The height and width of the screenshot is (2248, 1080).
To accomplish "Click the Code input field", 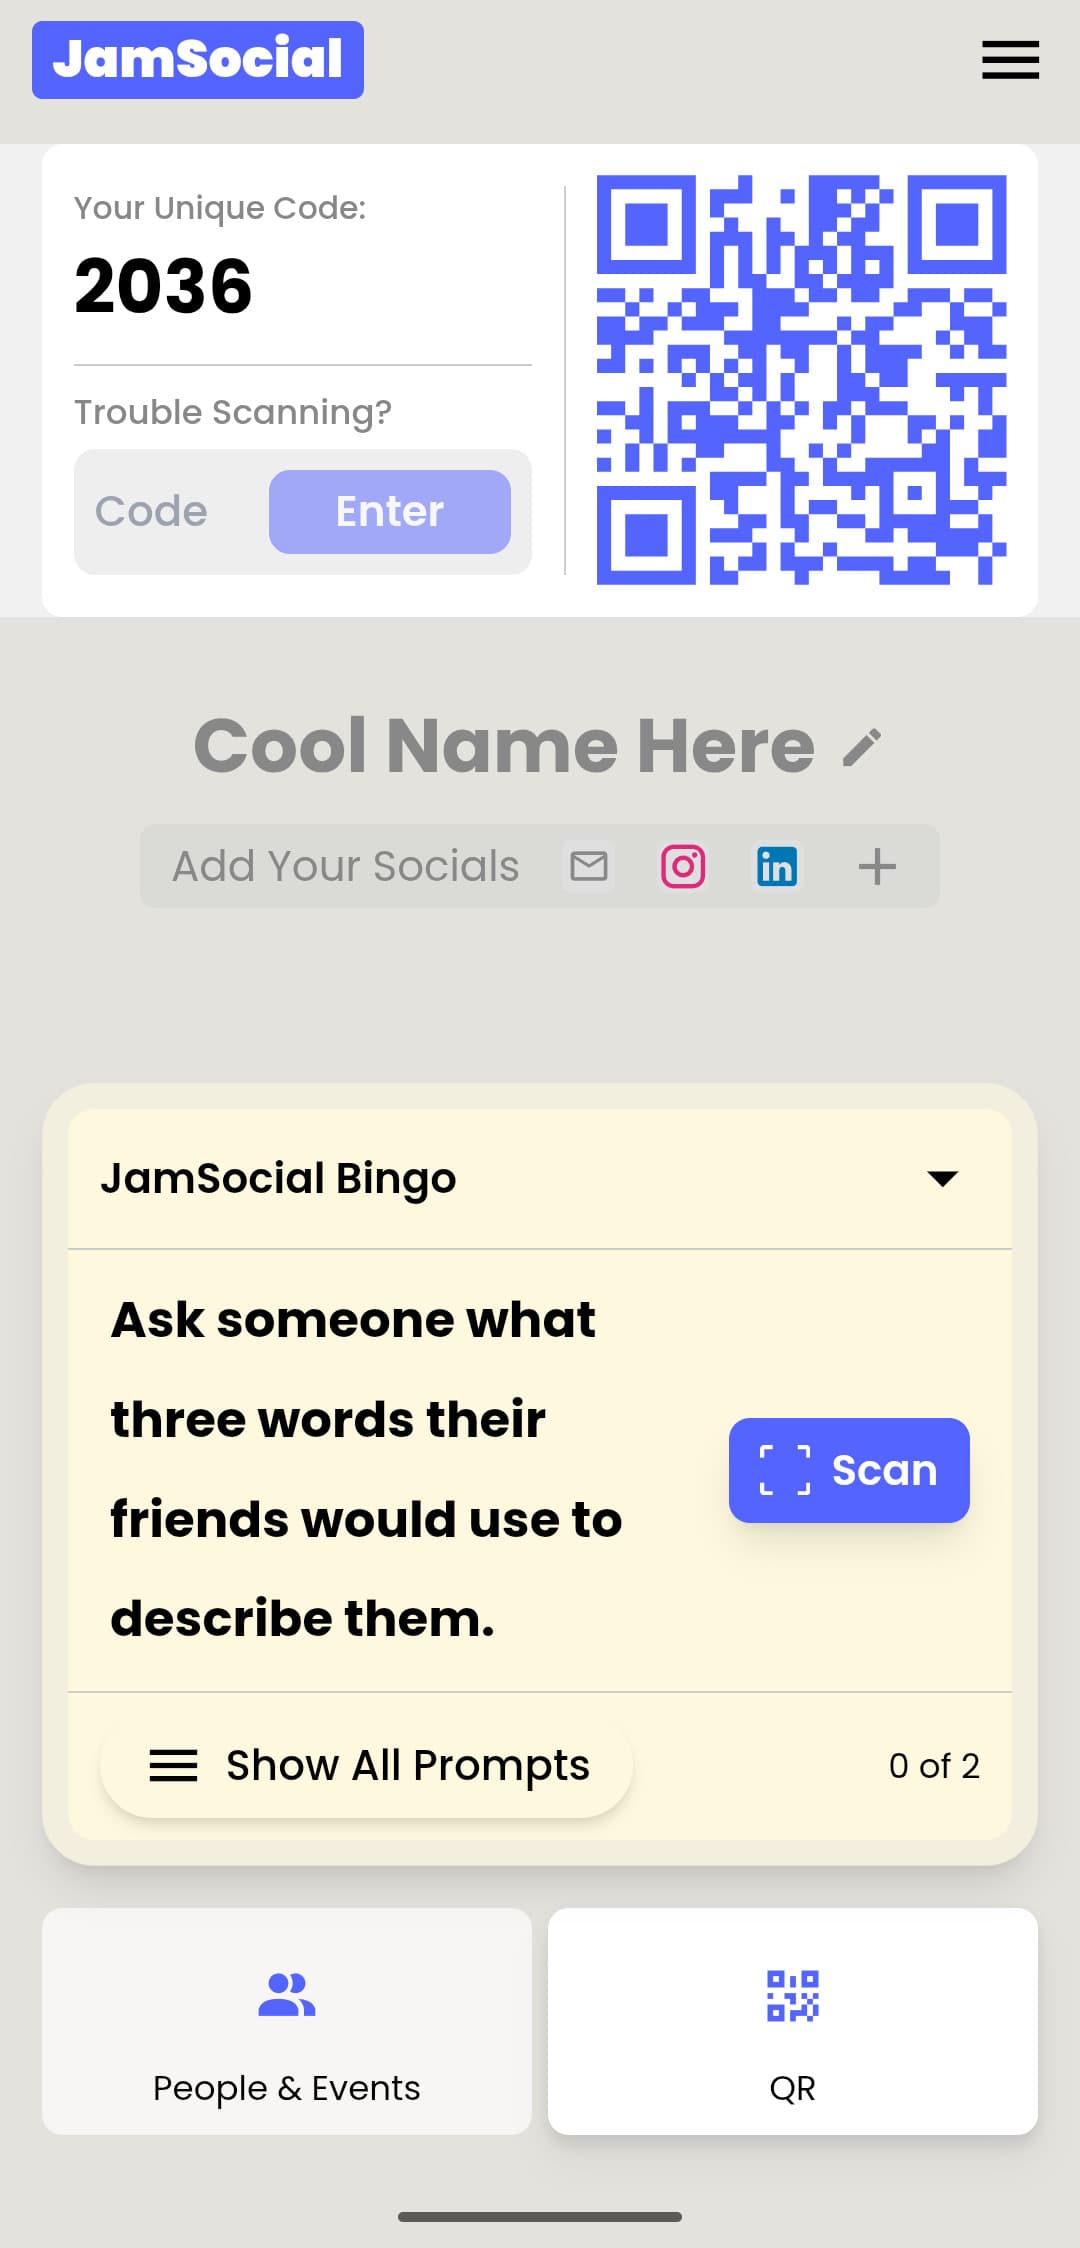I will point(160,511).
